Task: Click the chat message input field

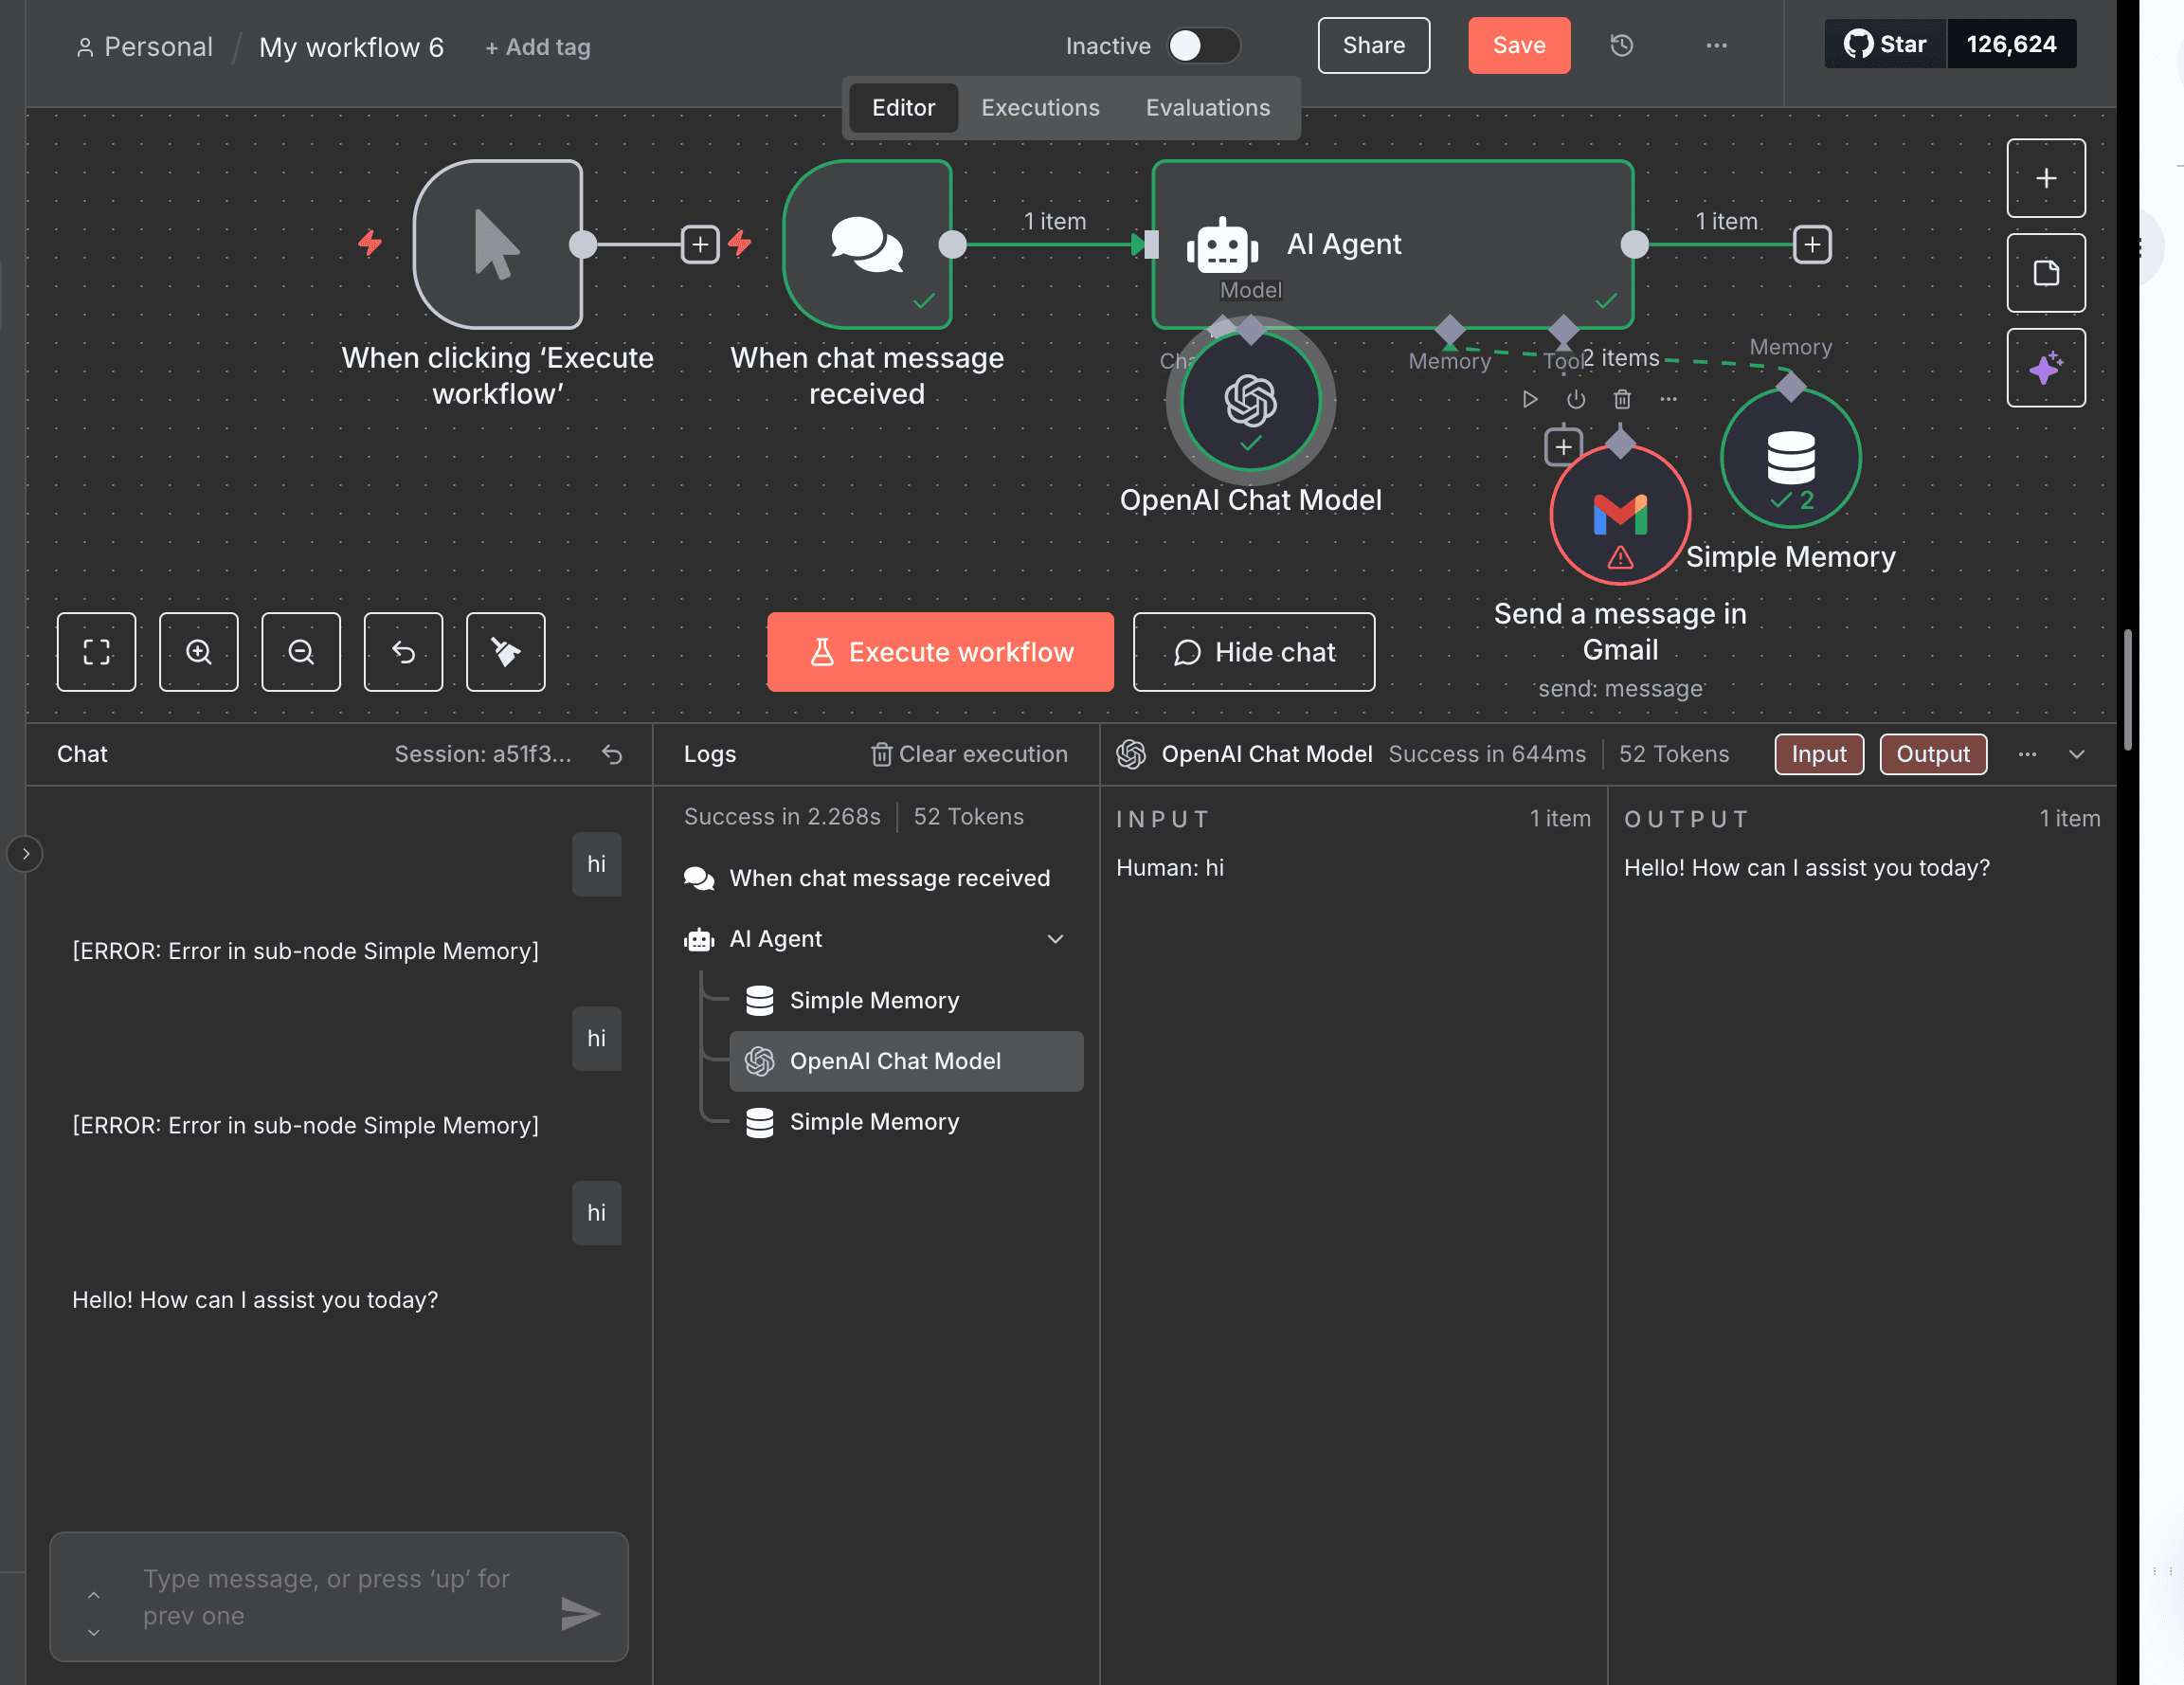Action: 330,1597
